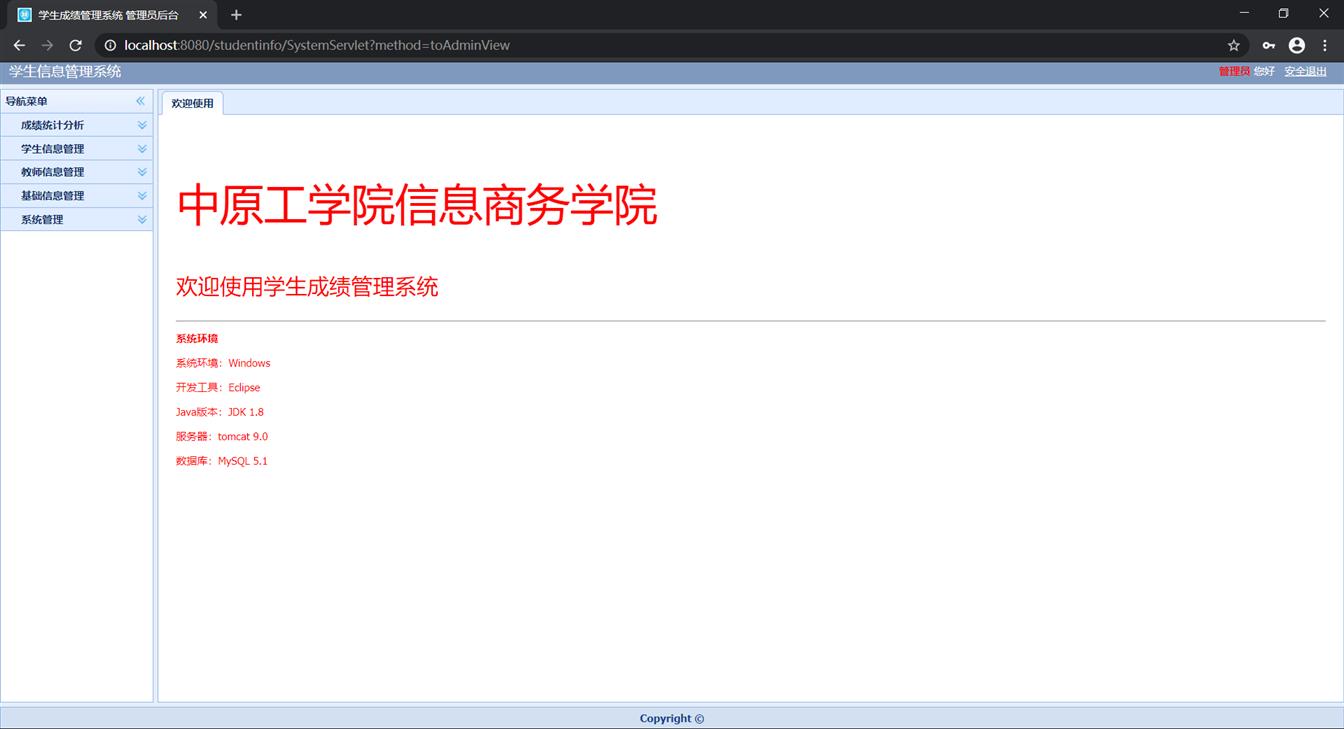1344x729 pixels.
Task: Restore down the browser window
Action: tap(1284, 13)
